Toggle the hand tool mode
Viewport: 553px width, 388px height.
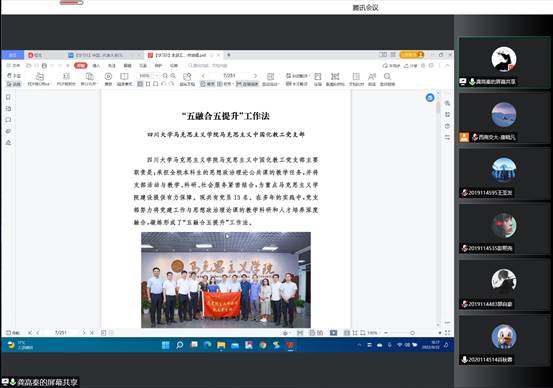pos(14,75)
